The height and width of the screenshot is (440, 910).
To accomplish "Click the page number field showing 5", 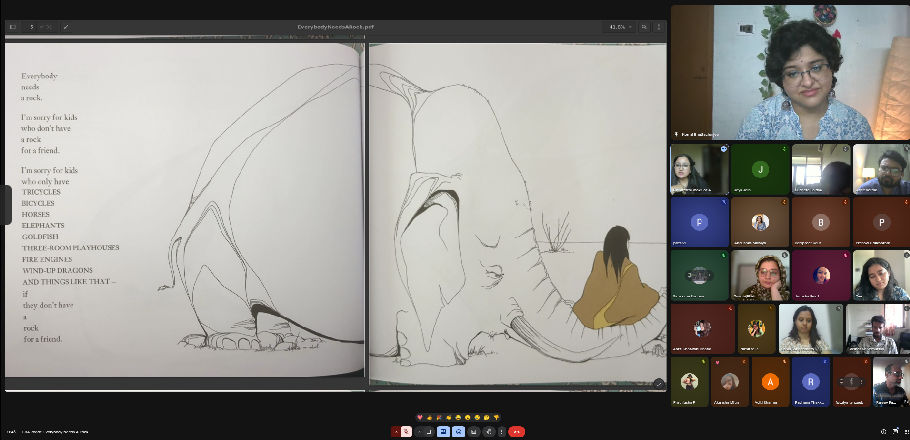I will point(32,27).
